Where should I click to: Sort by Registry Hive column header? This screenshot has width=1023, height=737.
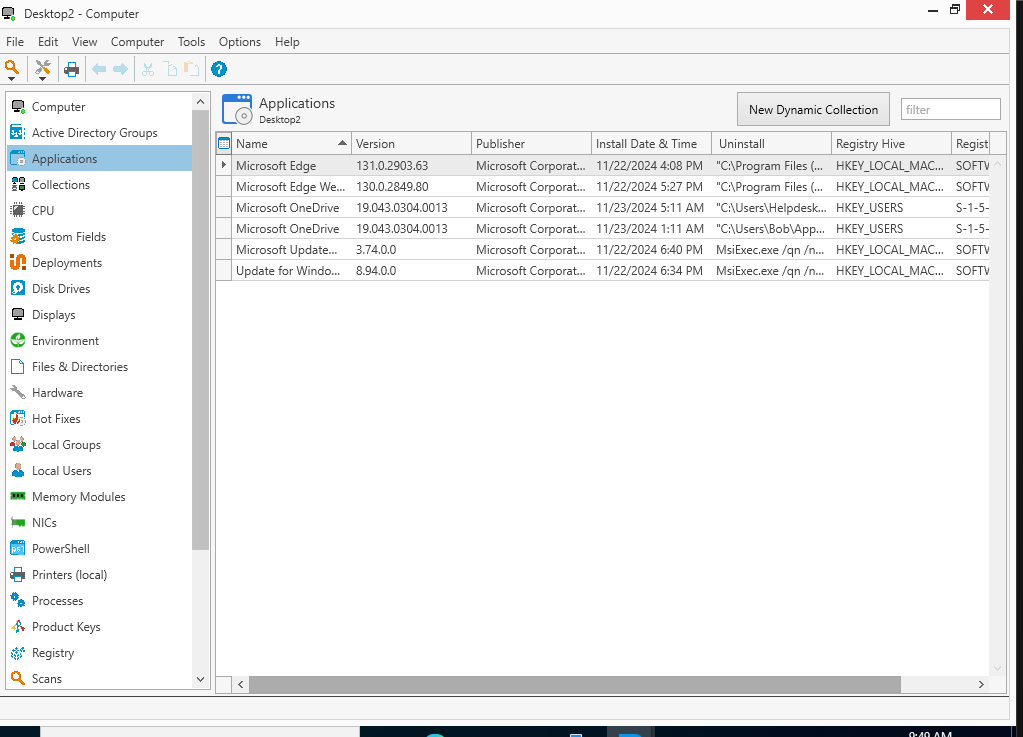[x=891, y=143]
